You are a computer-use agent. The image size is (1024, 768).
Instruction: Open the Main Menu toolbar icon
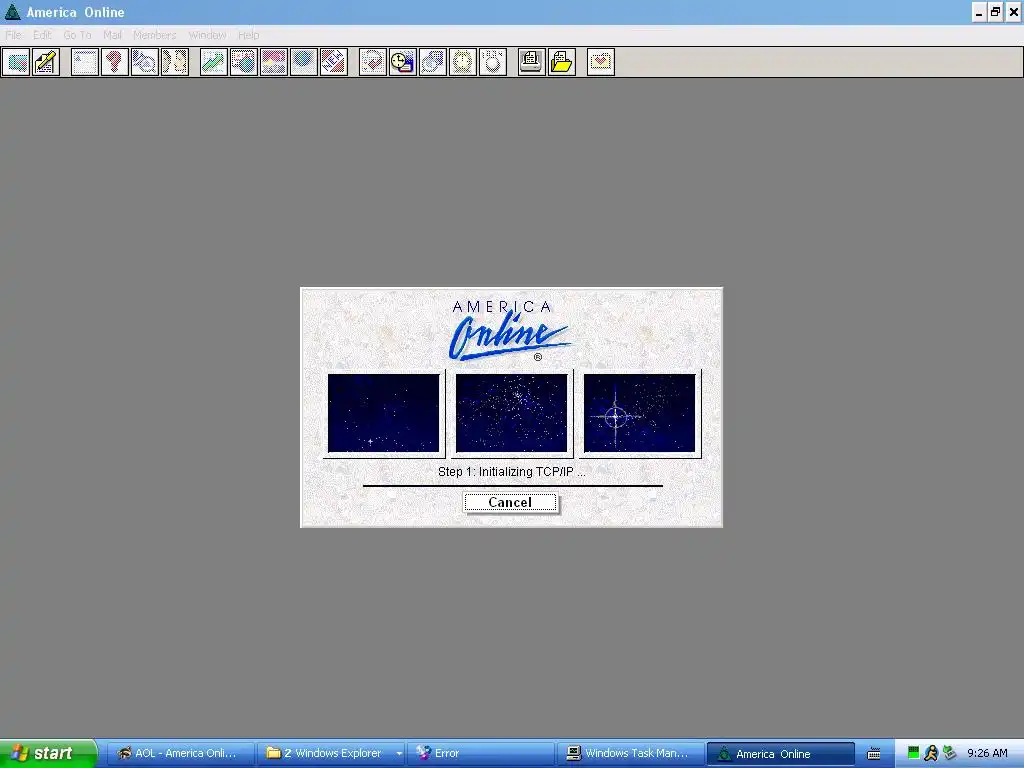point(85,62)
